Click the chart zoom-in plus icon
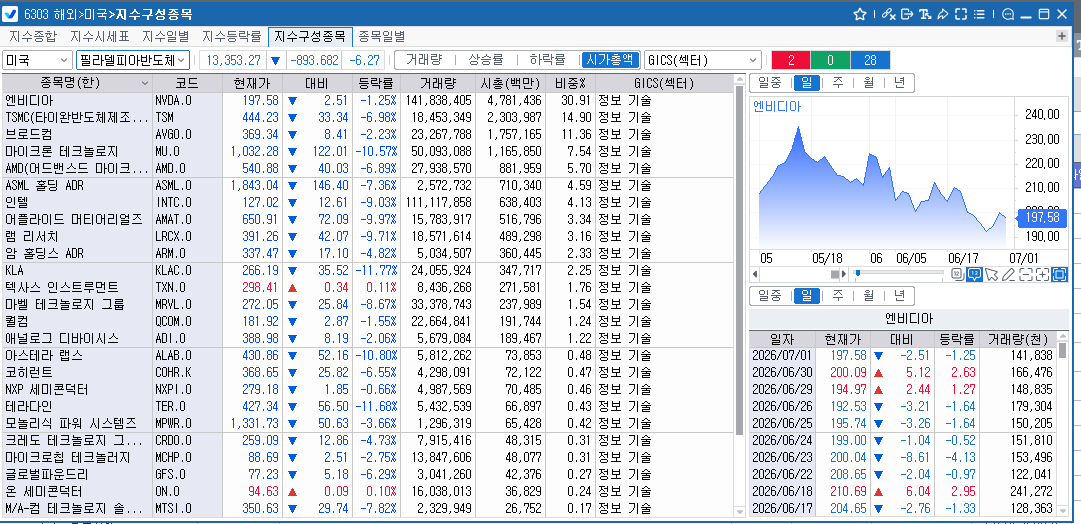 pyautogui.click(x=1042, y=274)
